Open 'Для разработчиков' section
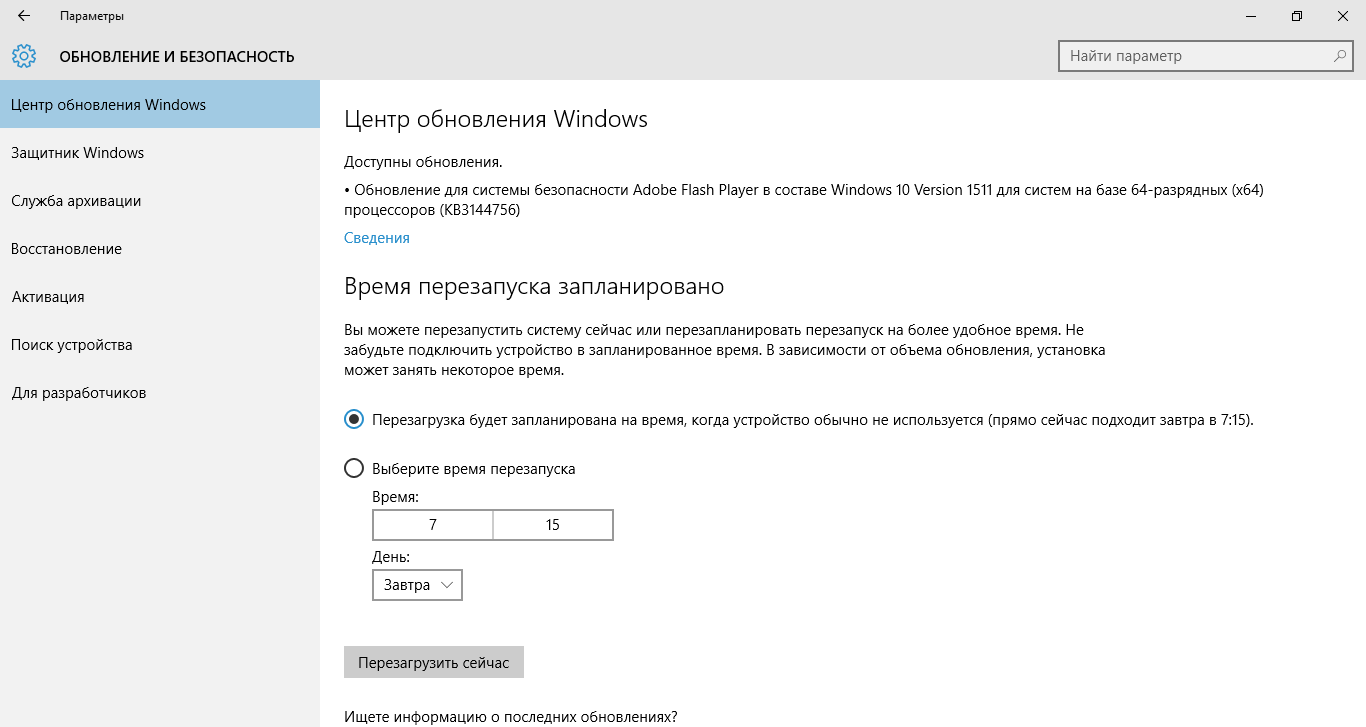 click(160, 393)
